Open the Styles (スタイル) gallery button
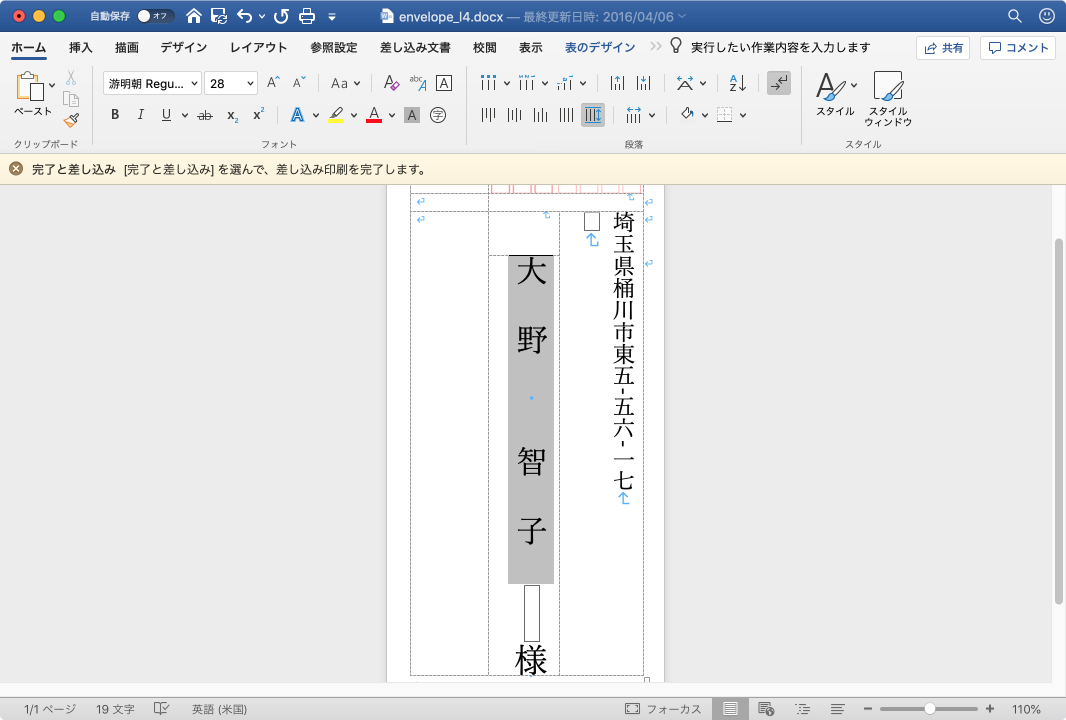1066x720 pixels. coord(836,94)
